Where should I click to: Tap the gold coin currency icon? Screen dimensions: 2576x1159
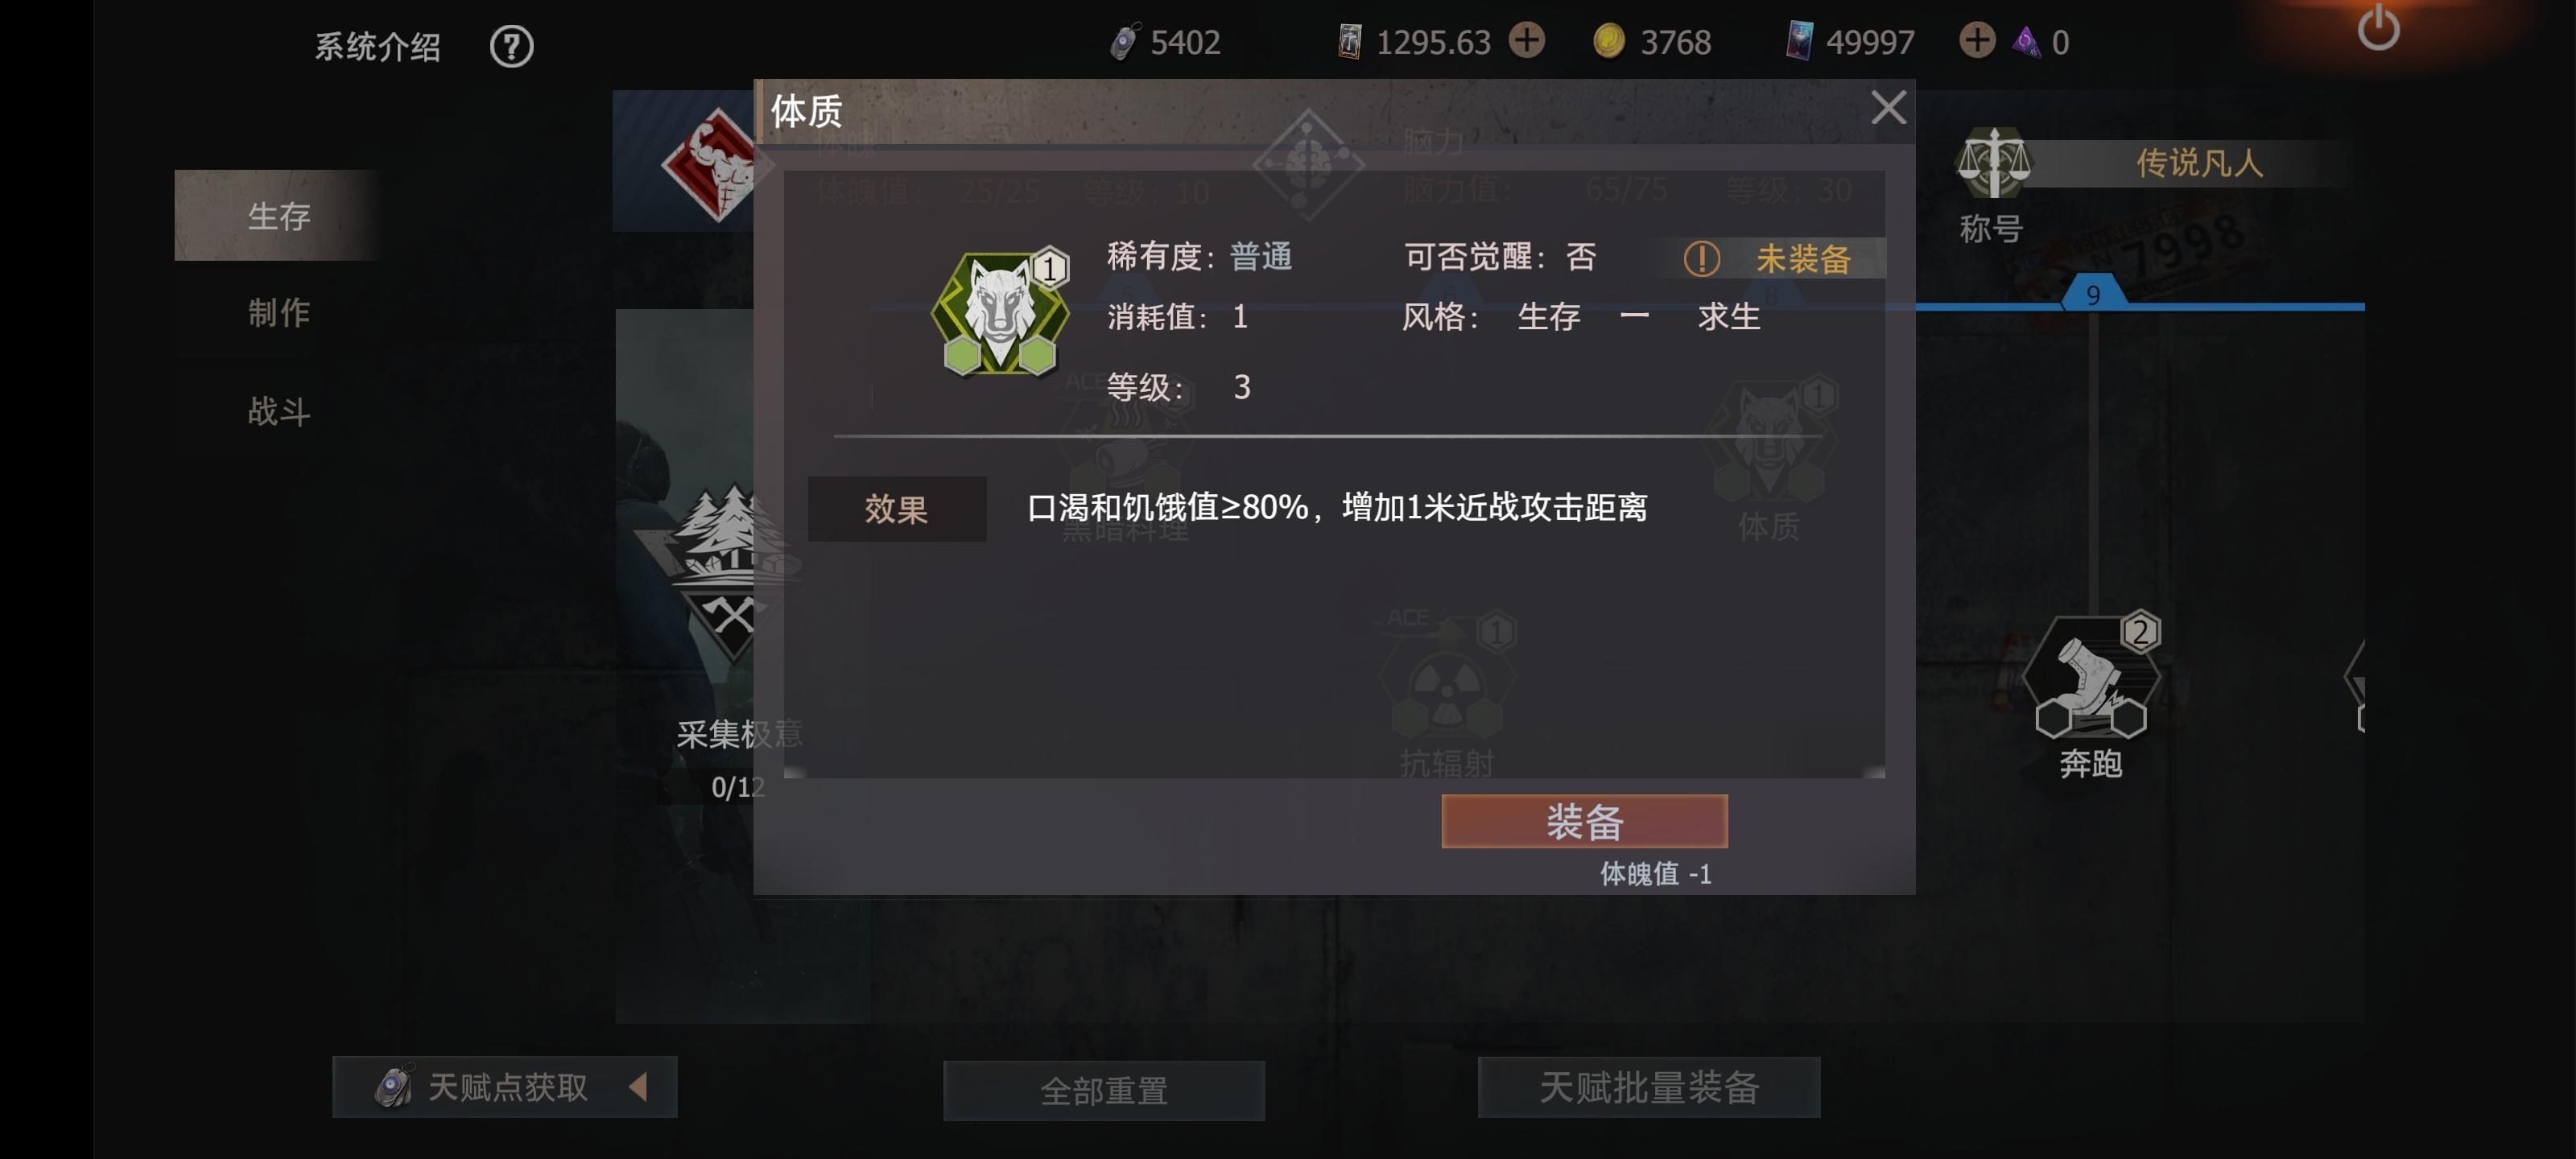pyautogui.click(x=1608, y=41)
